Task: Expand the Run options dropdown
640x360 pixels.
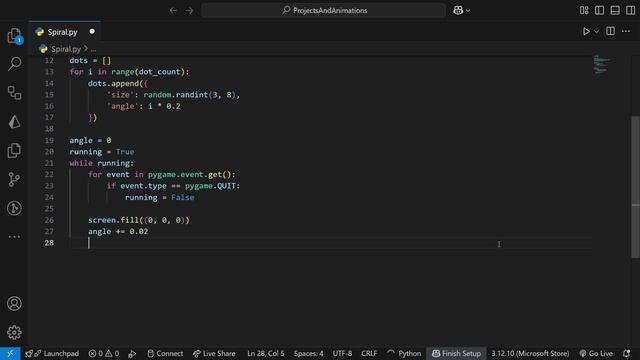Action: coord(596,31)
